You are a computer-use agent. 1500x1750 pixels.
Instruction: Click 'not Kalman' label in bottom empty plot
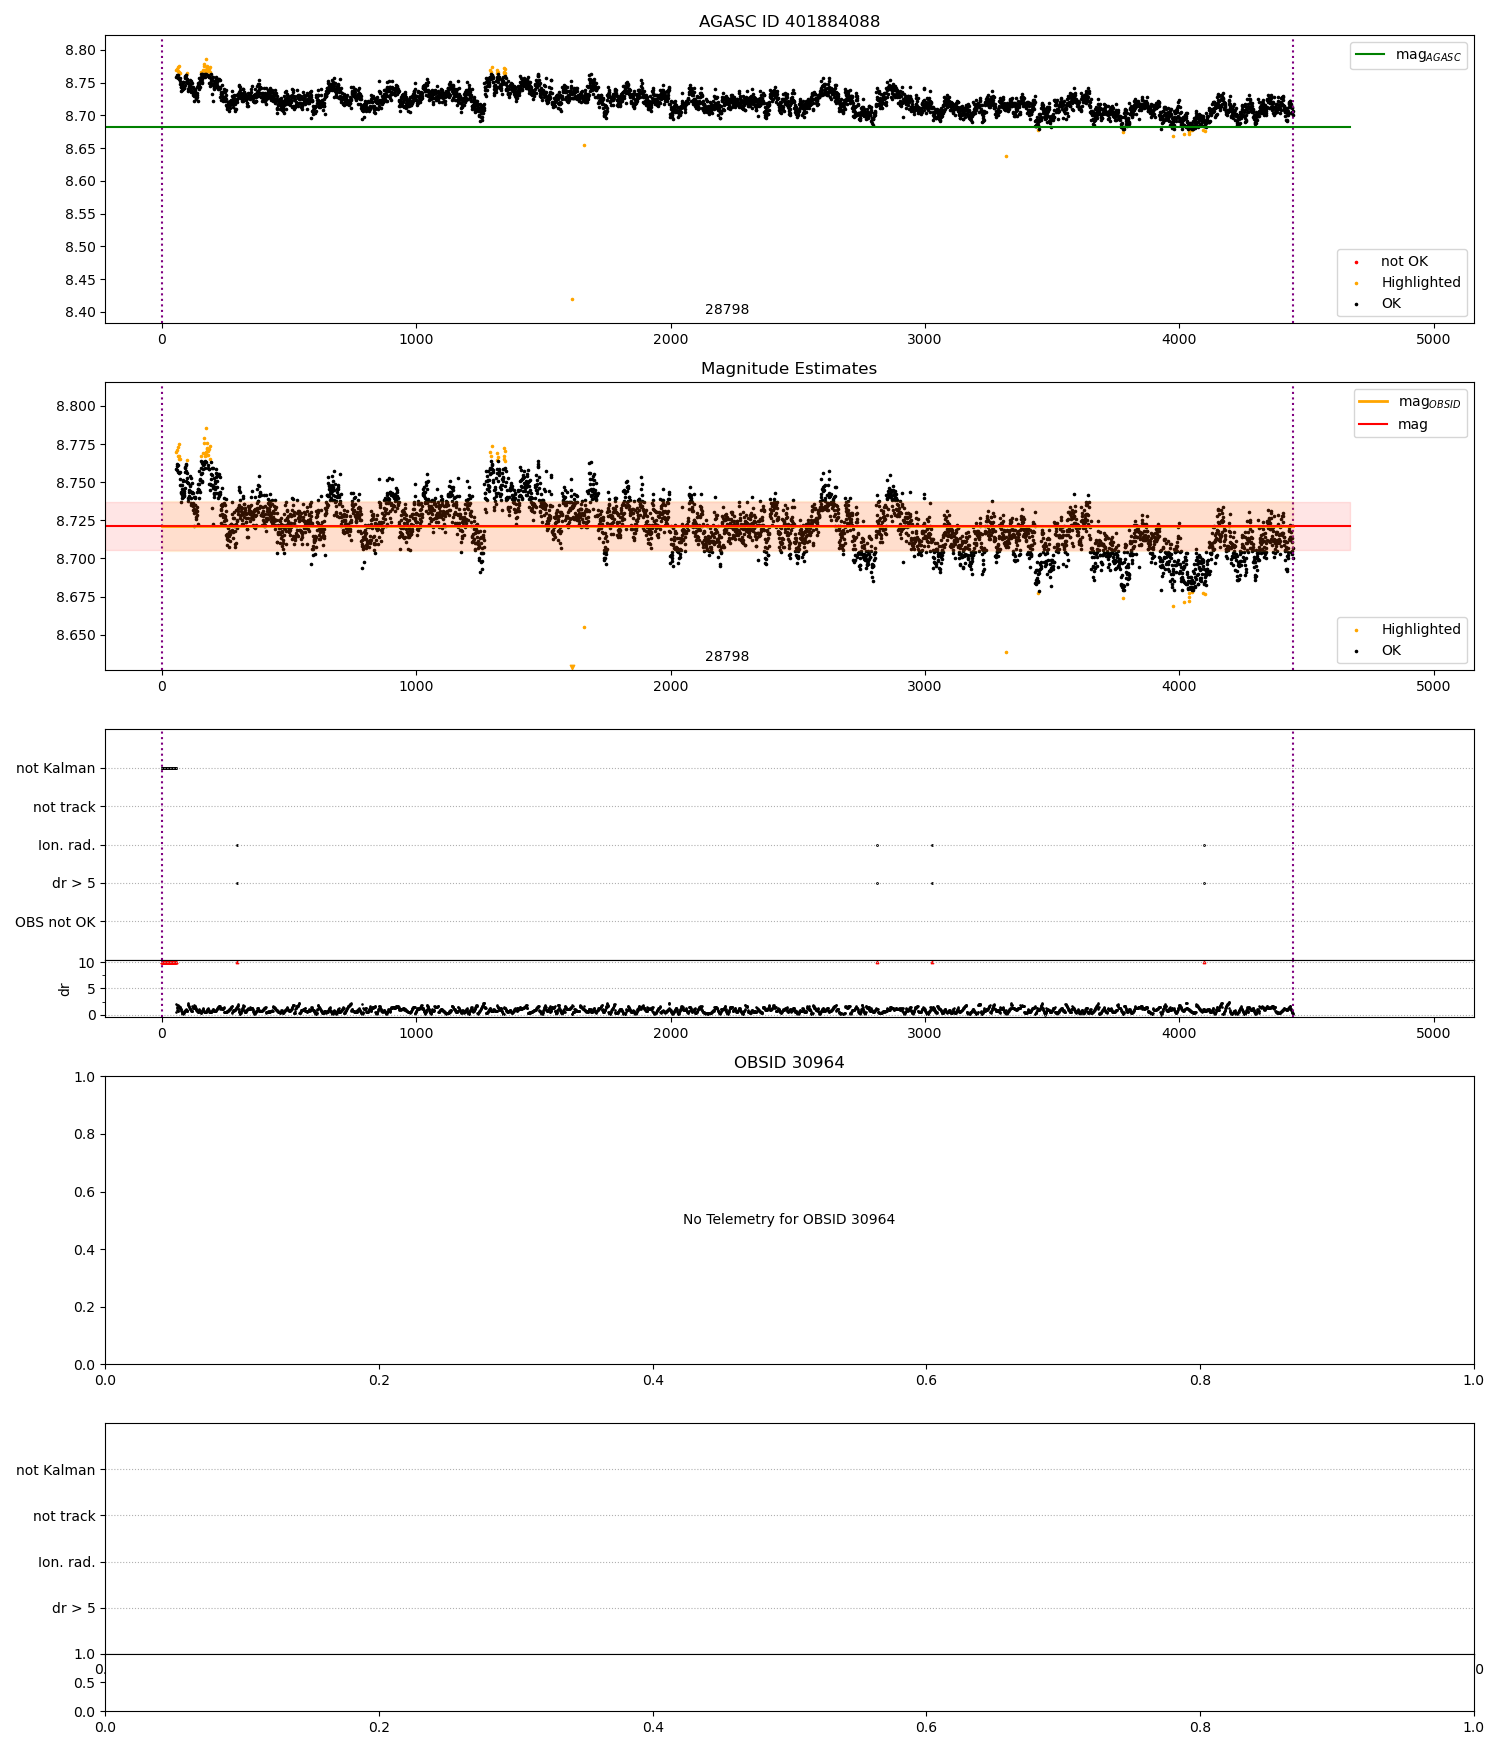coord(56,1471)
